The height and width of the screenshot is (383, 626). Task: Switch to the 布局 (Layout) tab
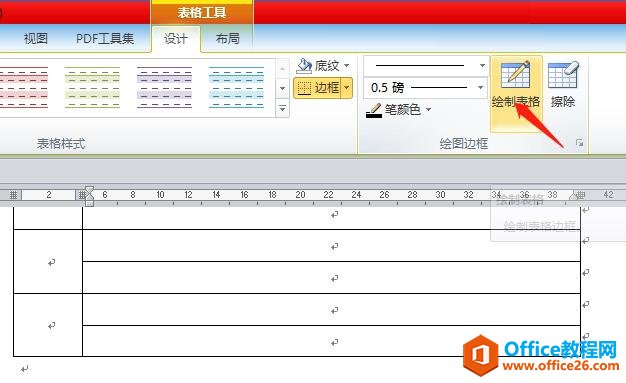point(228,39)
